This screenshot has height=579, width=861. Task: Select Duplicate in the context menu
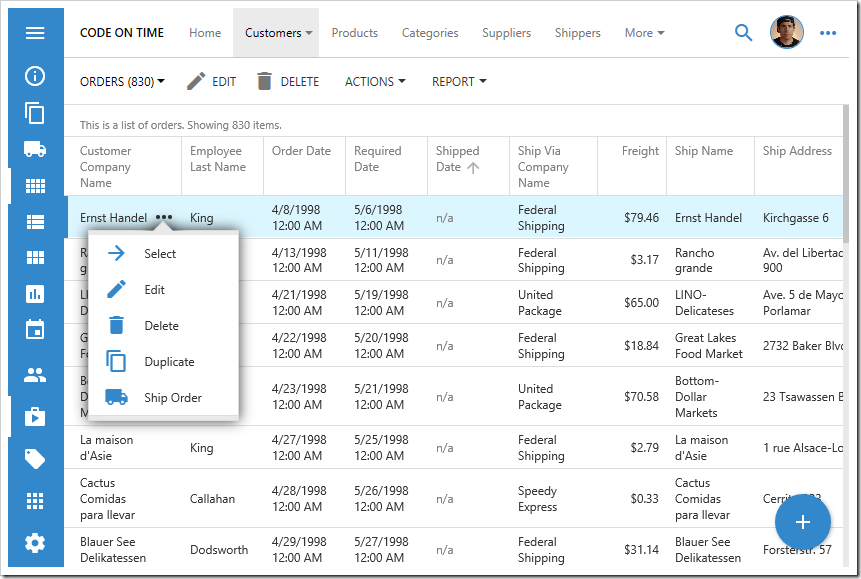click(x=169, y=362)
